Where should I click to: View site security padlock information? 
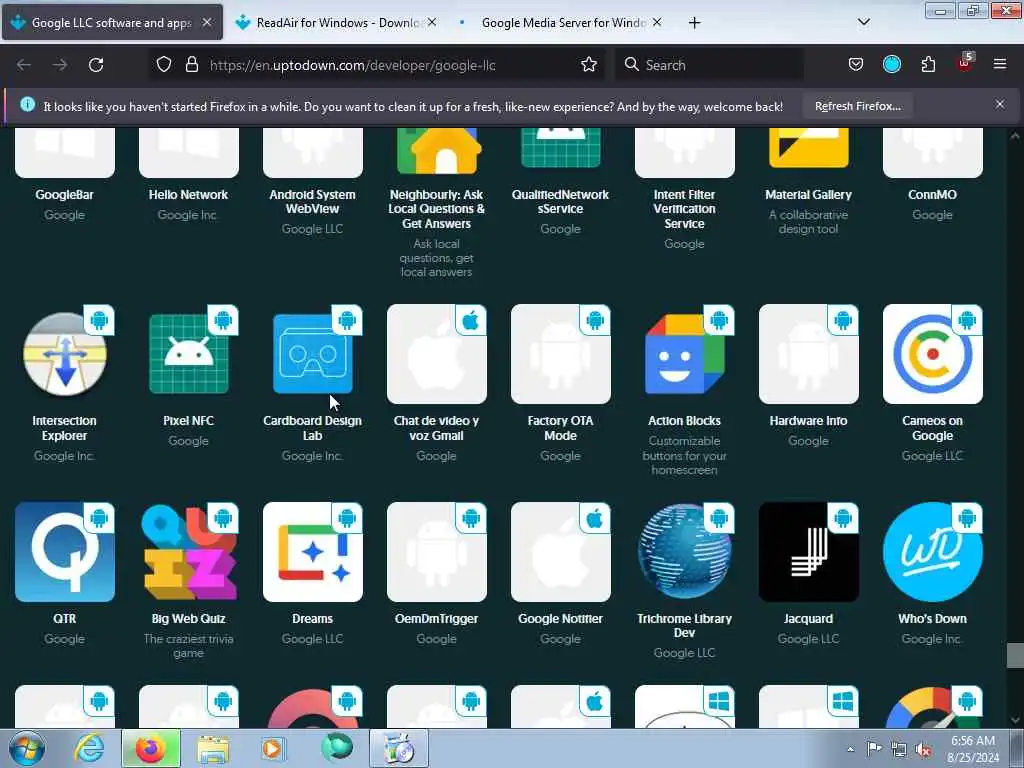191,65
